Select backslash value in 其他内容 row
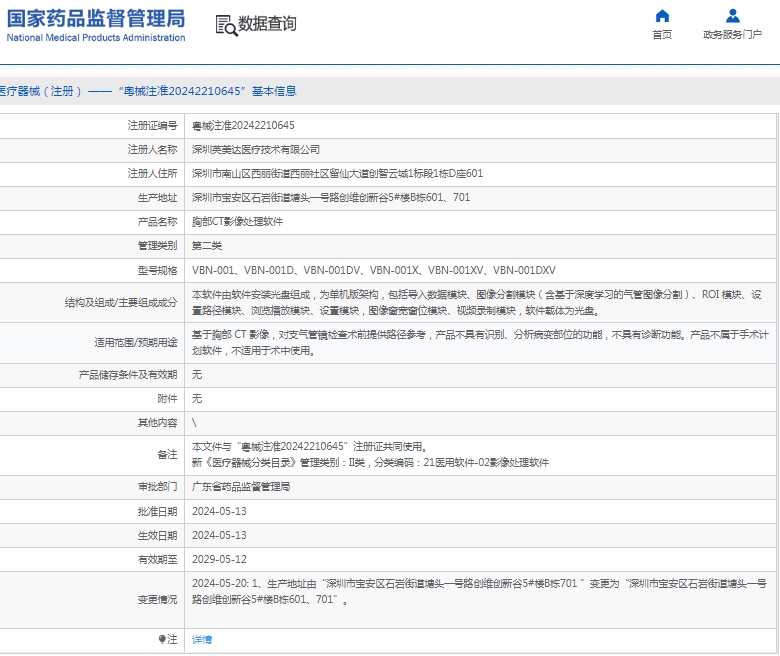 coord(194,423)
